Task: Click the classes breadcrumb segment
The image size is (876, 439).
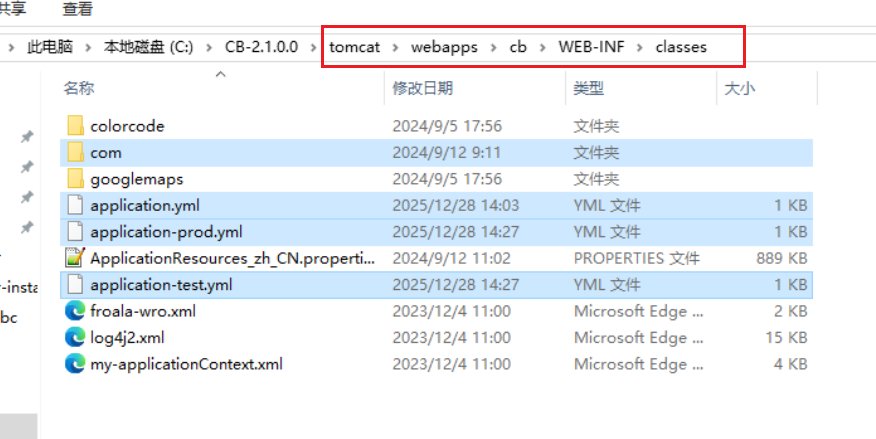Action: [681, 47]
